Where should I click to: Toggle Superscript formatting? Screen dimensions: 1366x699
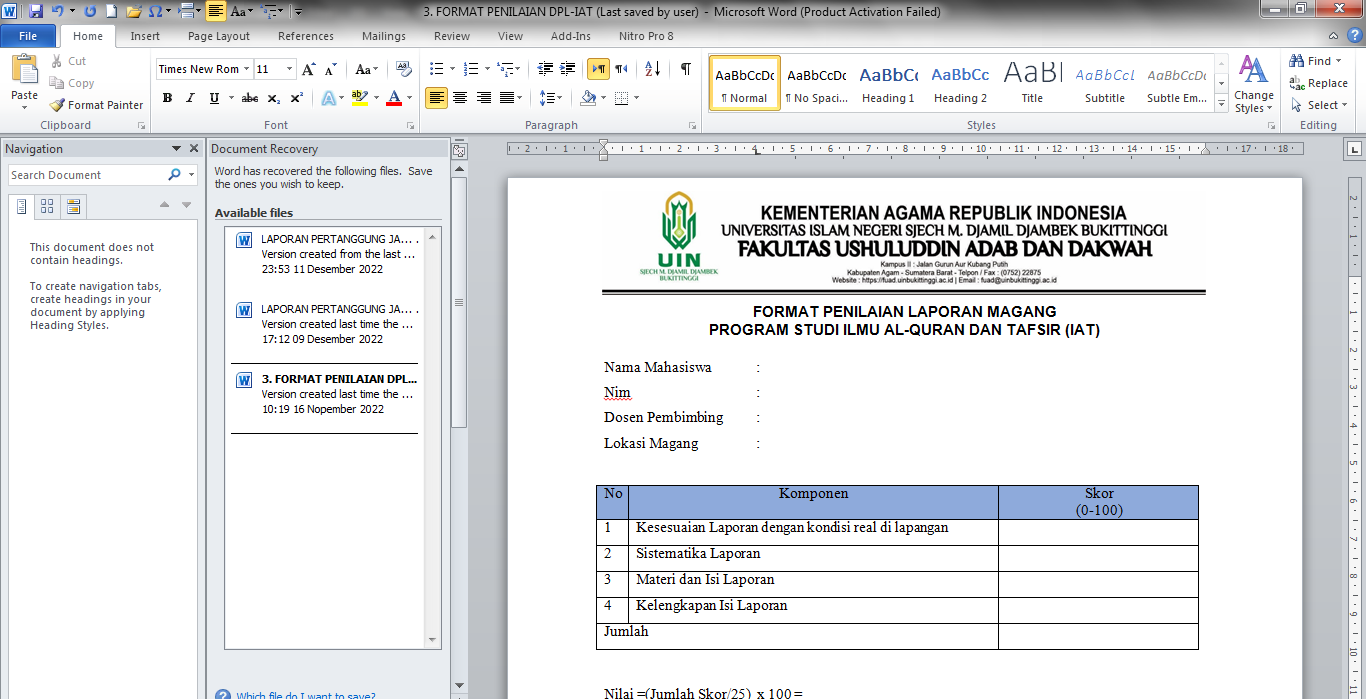click(297, 98)
